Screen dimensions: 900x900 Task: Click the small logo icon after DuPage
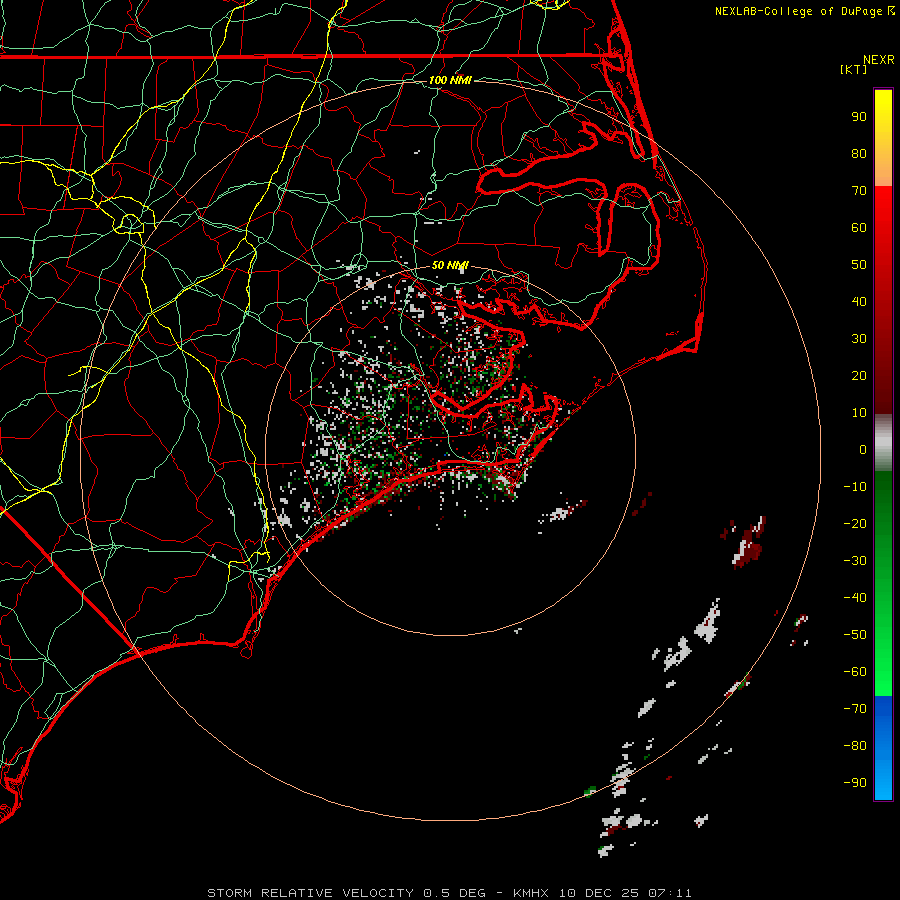point(891,11)
